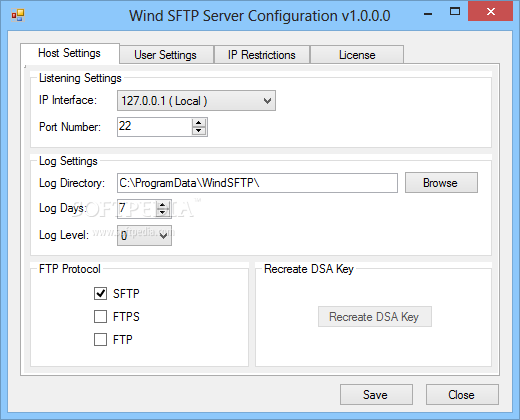Minimize the configuration window
Viewport: 520px width, 420px height.
428,13
